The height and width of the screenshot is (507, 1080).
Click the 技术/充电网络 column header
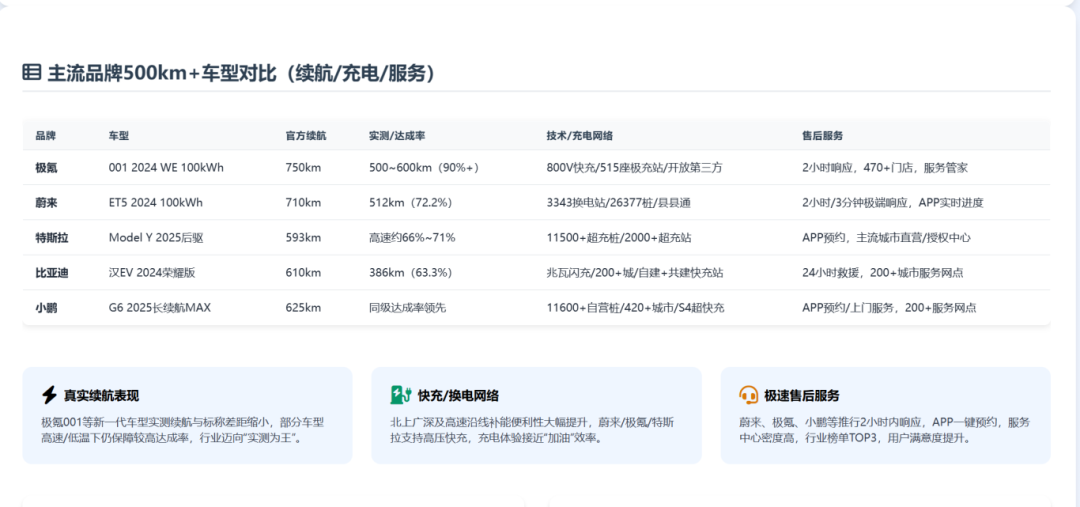pyautogui.click(x=579, y=136)
